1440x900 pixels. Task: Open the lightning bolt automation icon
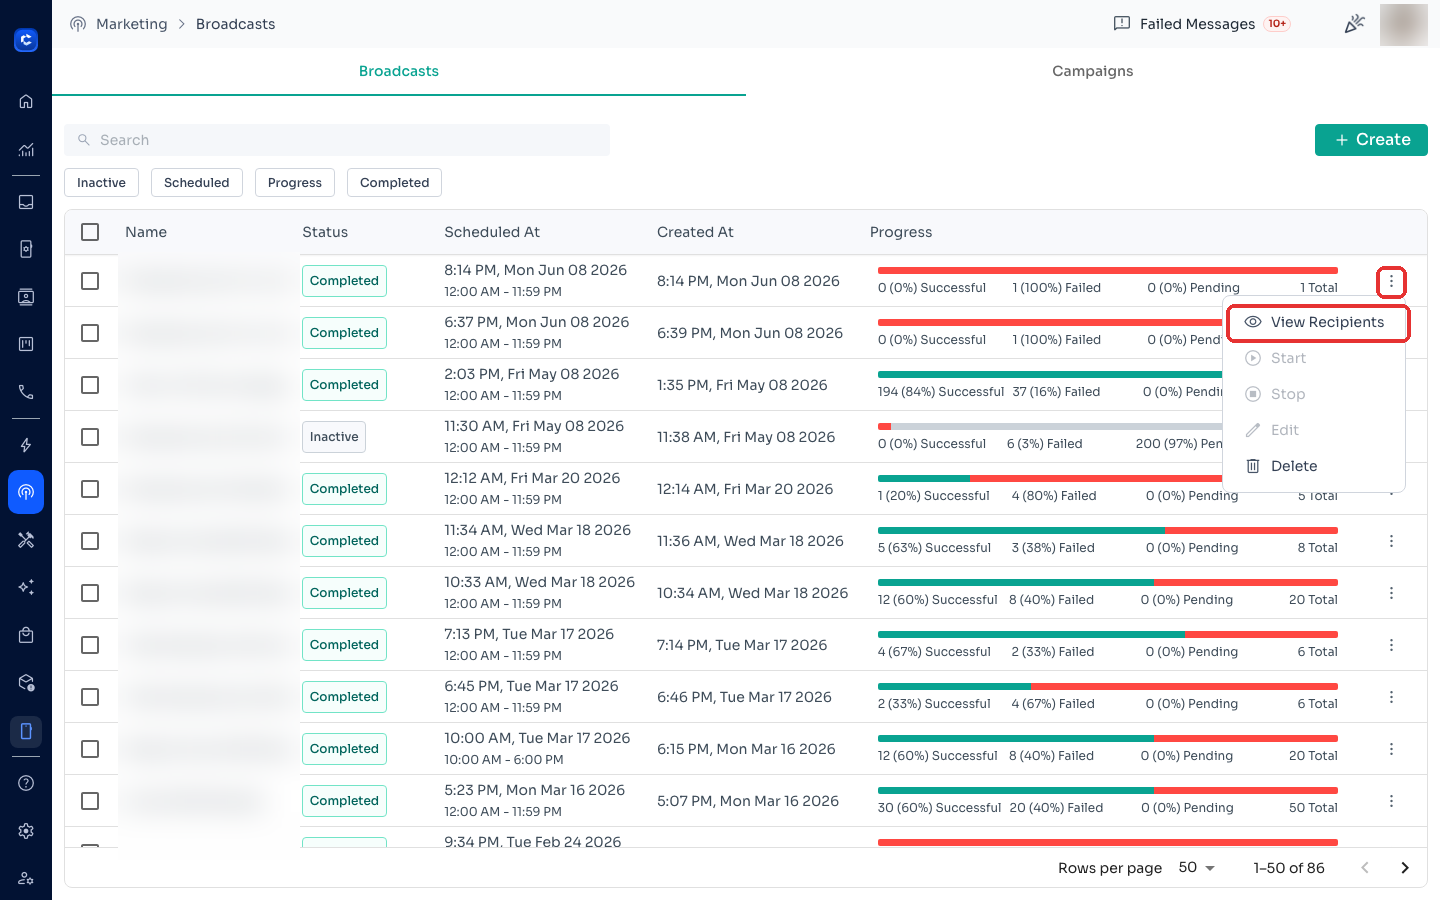[x=26, y=445]
